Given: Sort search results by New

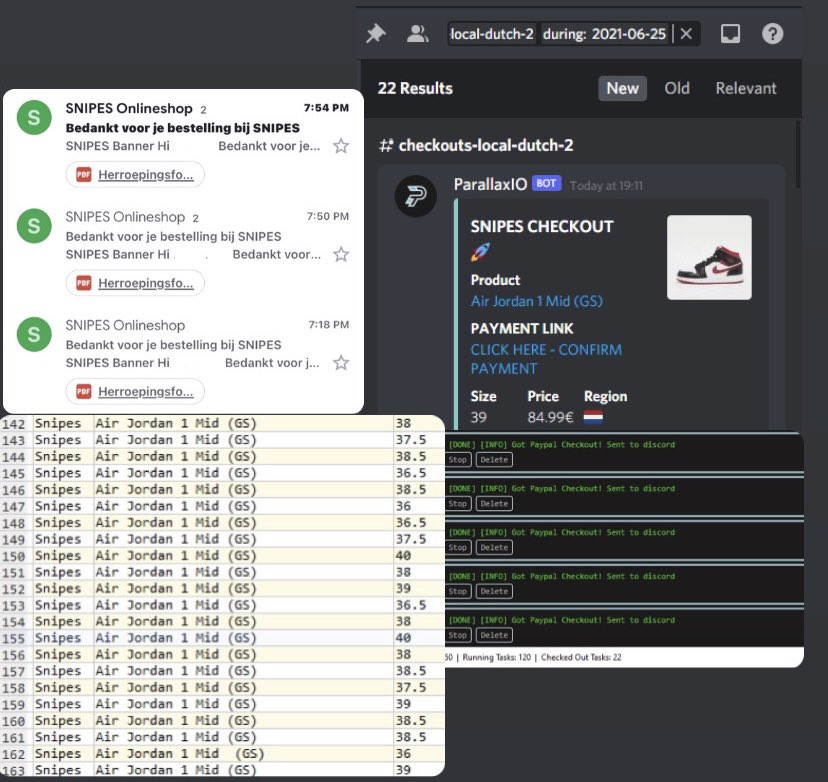Looking at the screenshot, I should 623,88.
